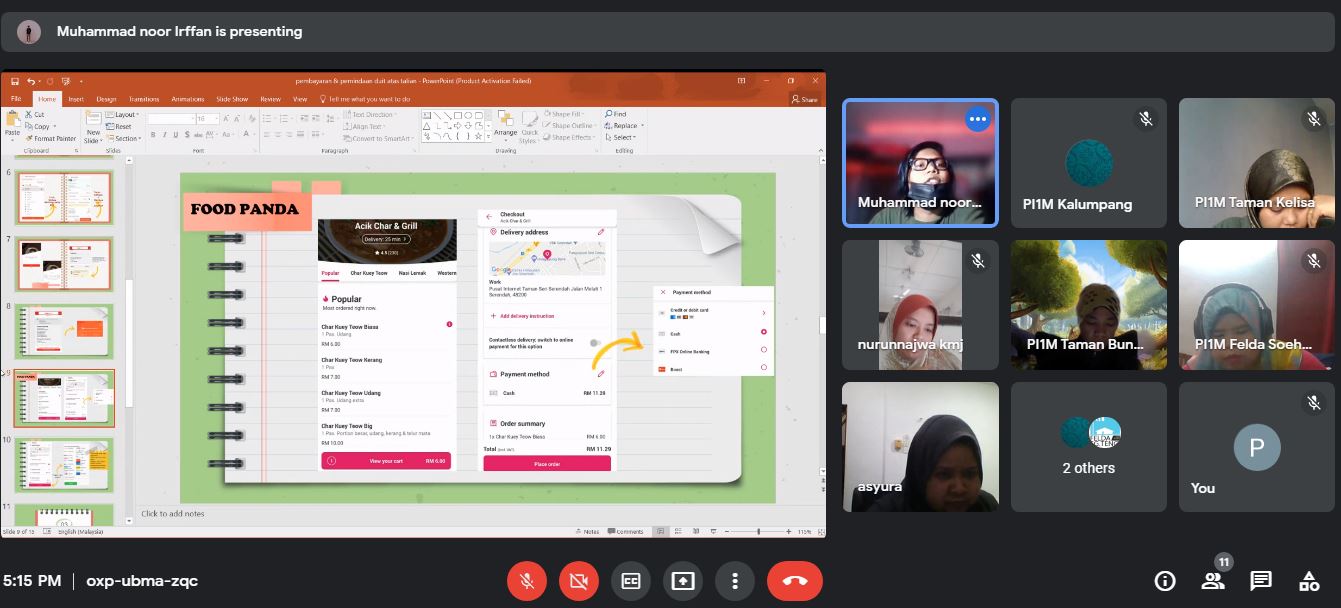Switch to Slide Sorter view in status bar
This screenshot has width=1341, height=608.
(678, 531)
